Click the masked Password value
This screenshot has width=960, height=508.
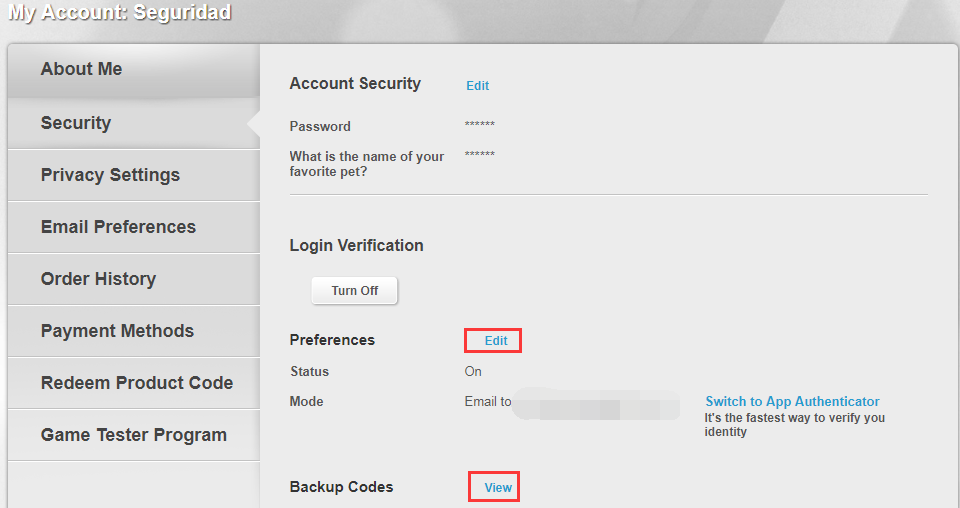[x=479, y=124]
